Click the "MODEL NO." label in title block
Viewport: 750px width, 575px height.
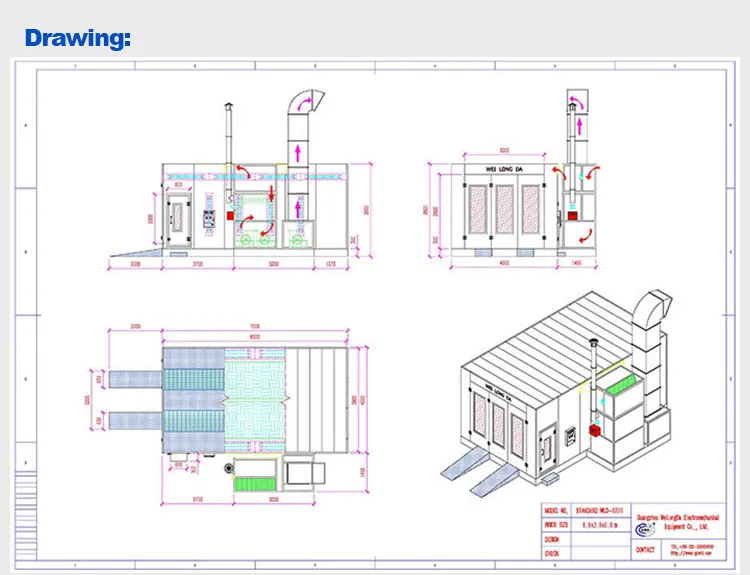[x=556, y=509]
